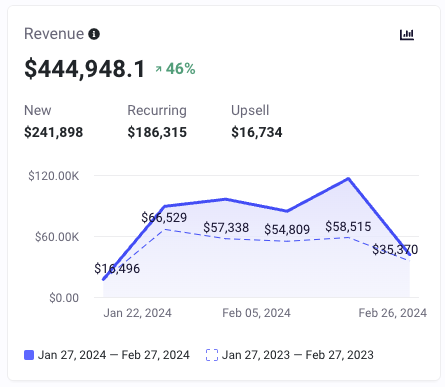445x387 pixels.
Task: Click the solid blue legend swatch
Action: pos(29,355)
